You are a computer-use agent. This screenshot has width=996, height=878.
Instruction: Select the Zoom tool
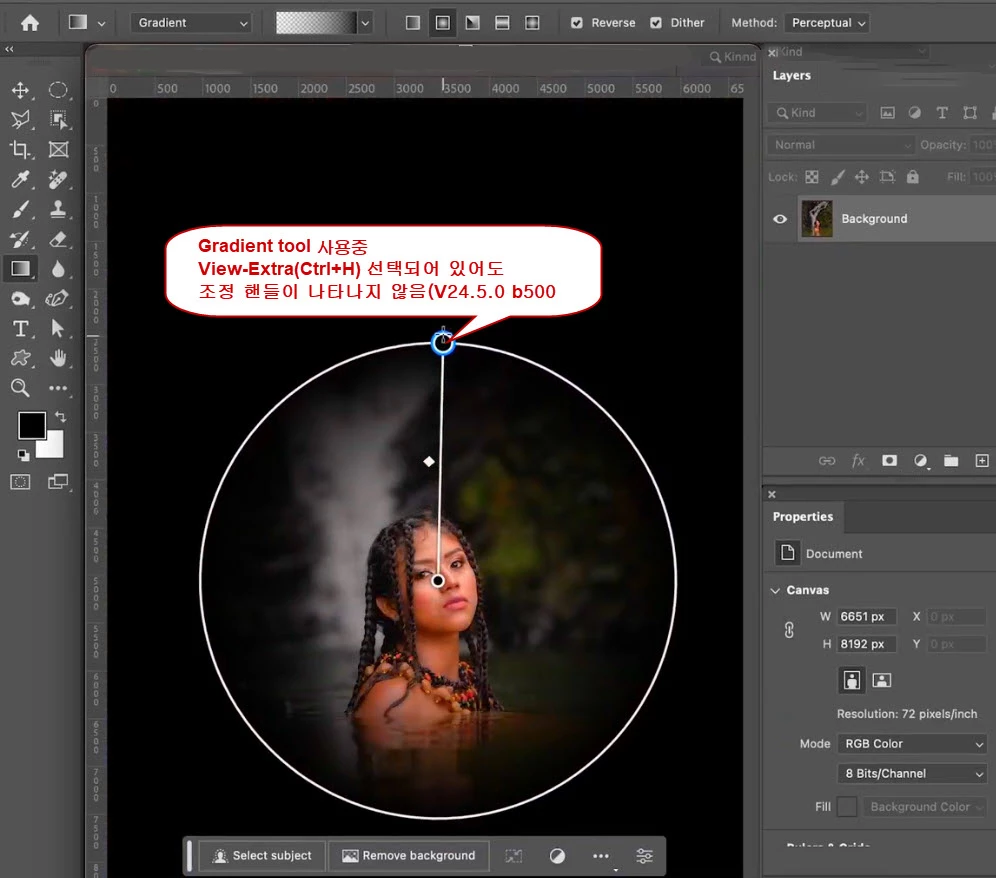(x=20, y=388)
